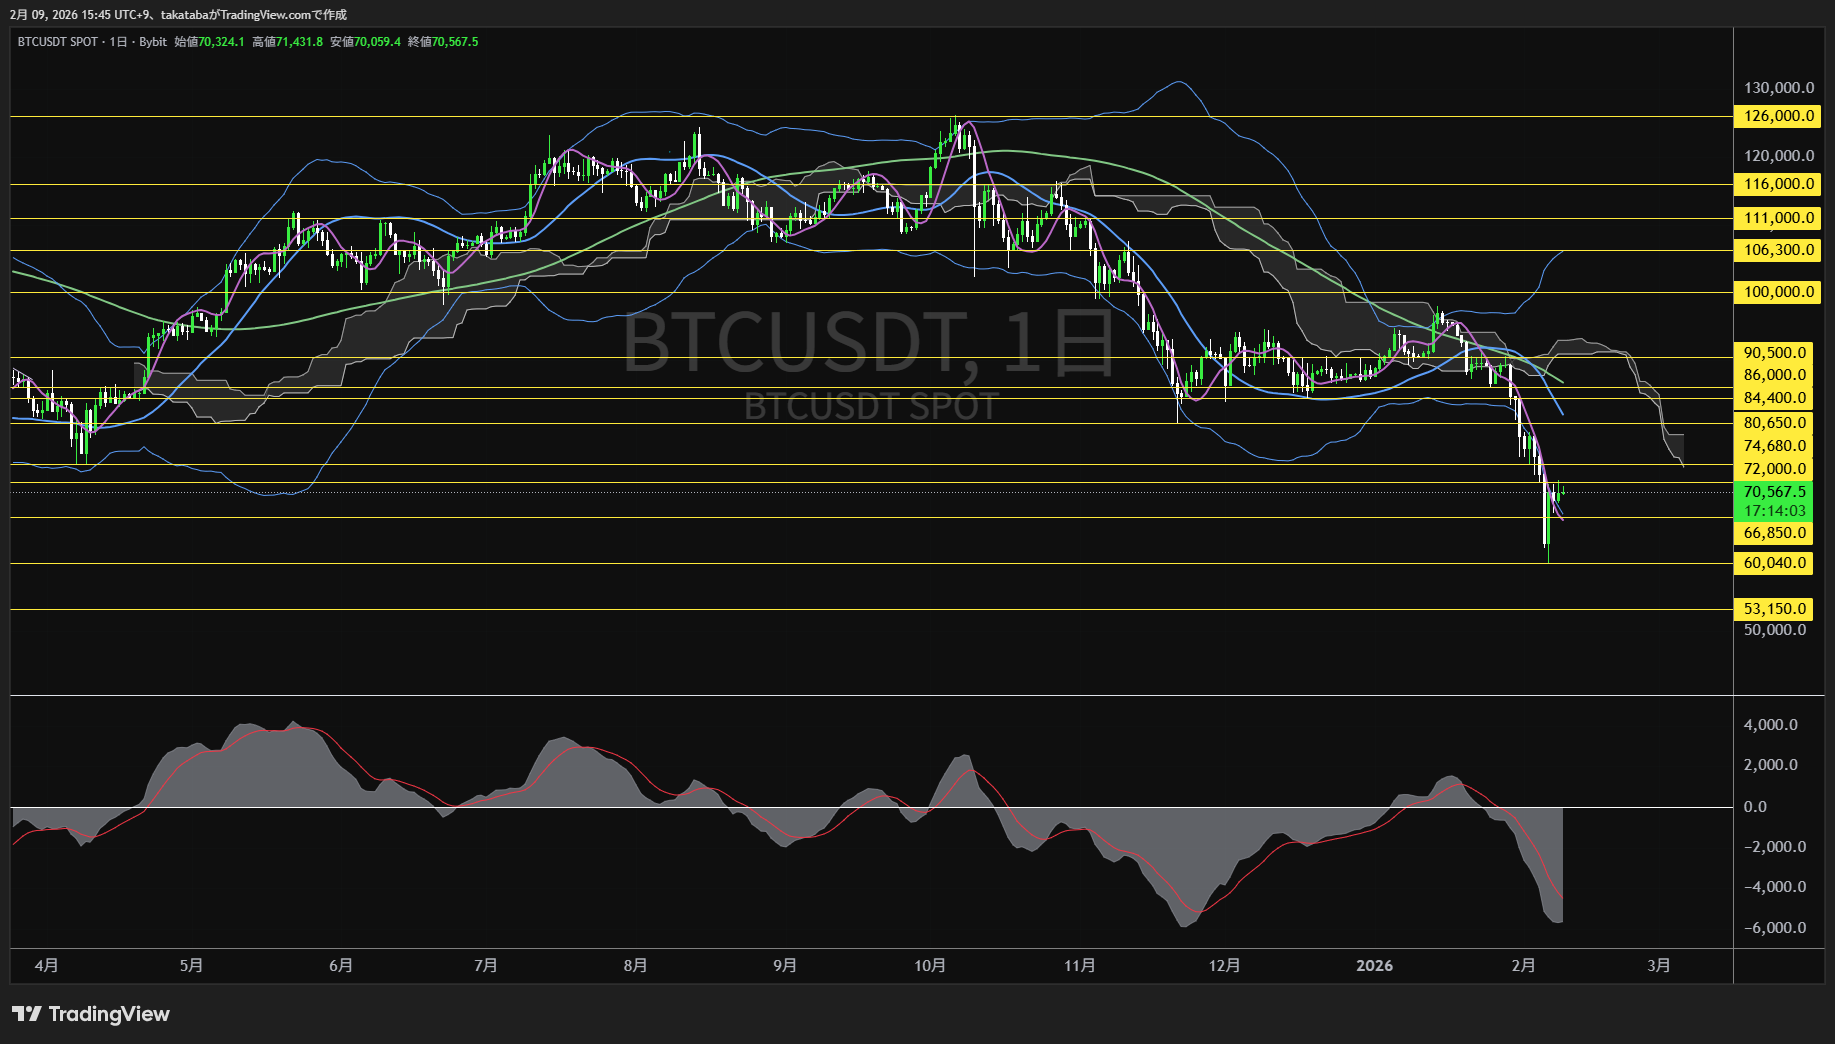Click the green current price label 70,567.5
The image size is (1835, 1044).
tap(1775, 492)
